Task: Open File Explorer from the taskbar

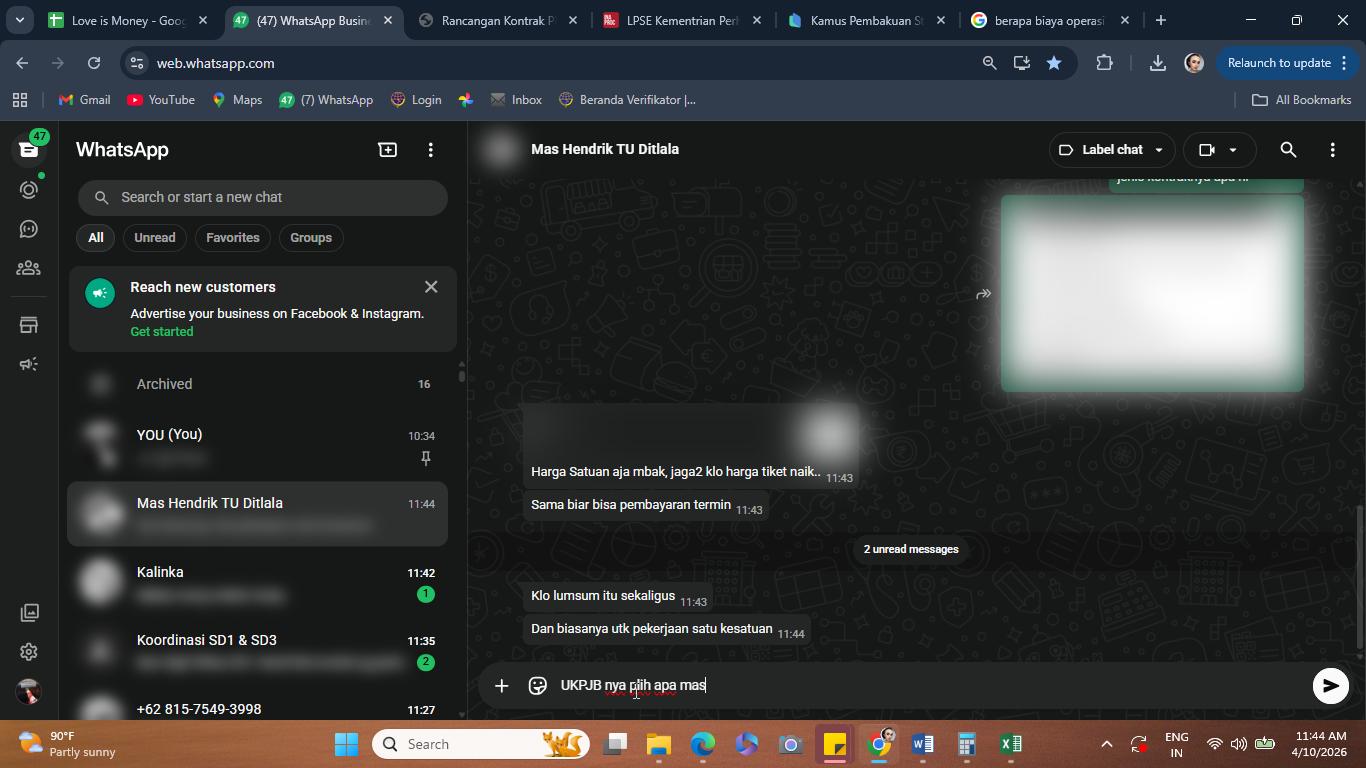Action: click(x=659, y=744)
